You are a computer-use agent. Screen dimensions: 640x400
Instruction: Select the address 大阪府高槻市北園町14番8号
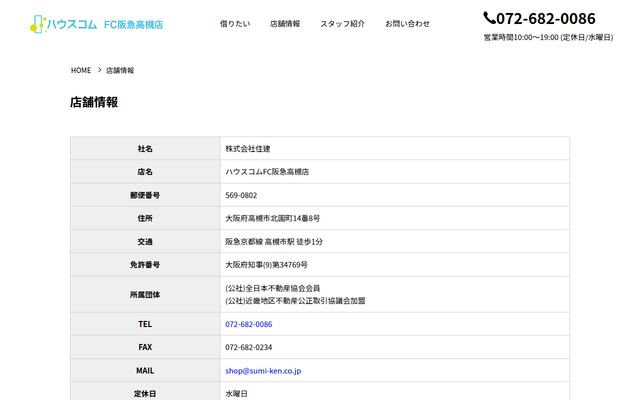point(273,218)
